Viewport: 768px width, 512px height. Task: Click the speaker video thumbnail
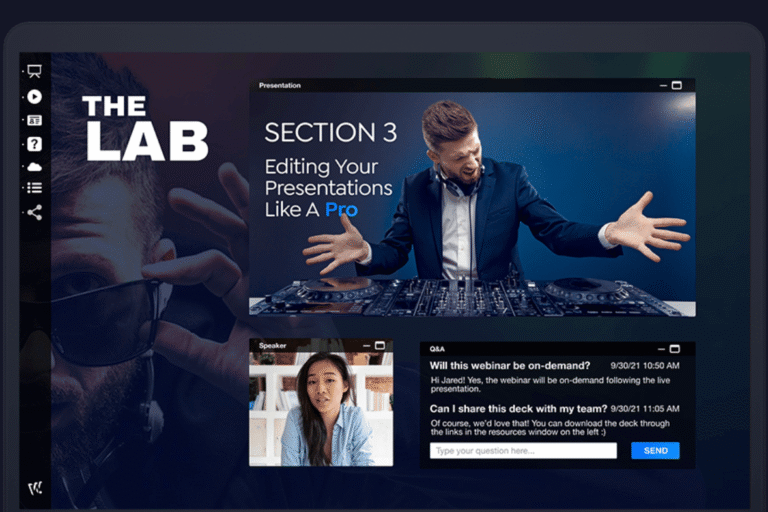tap(321, 409)
